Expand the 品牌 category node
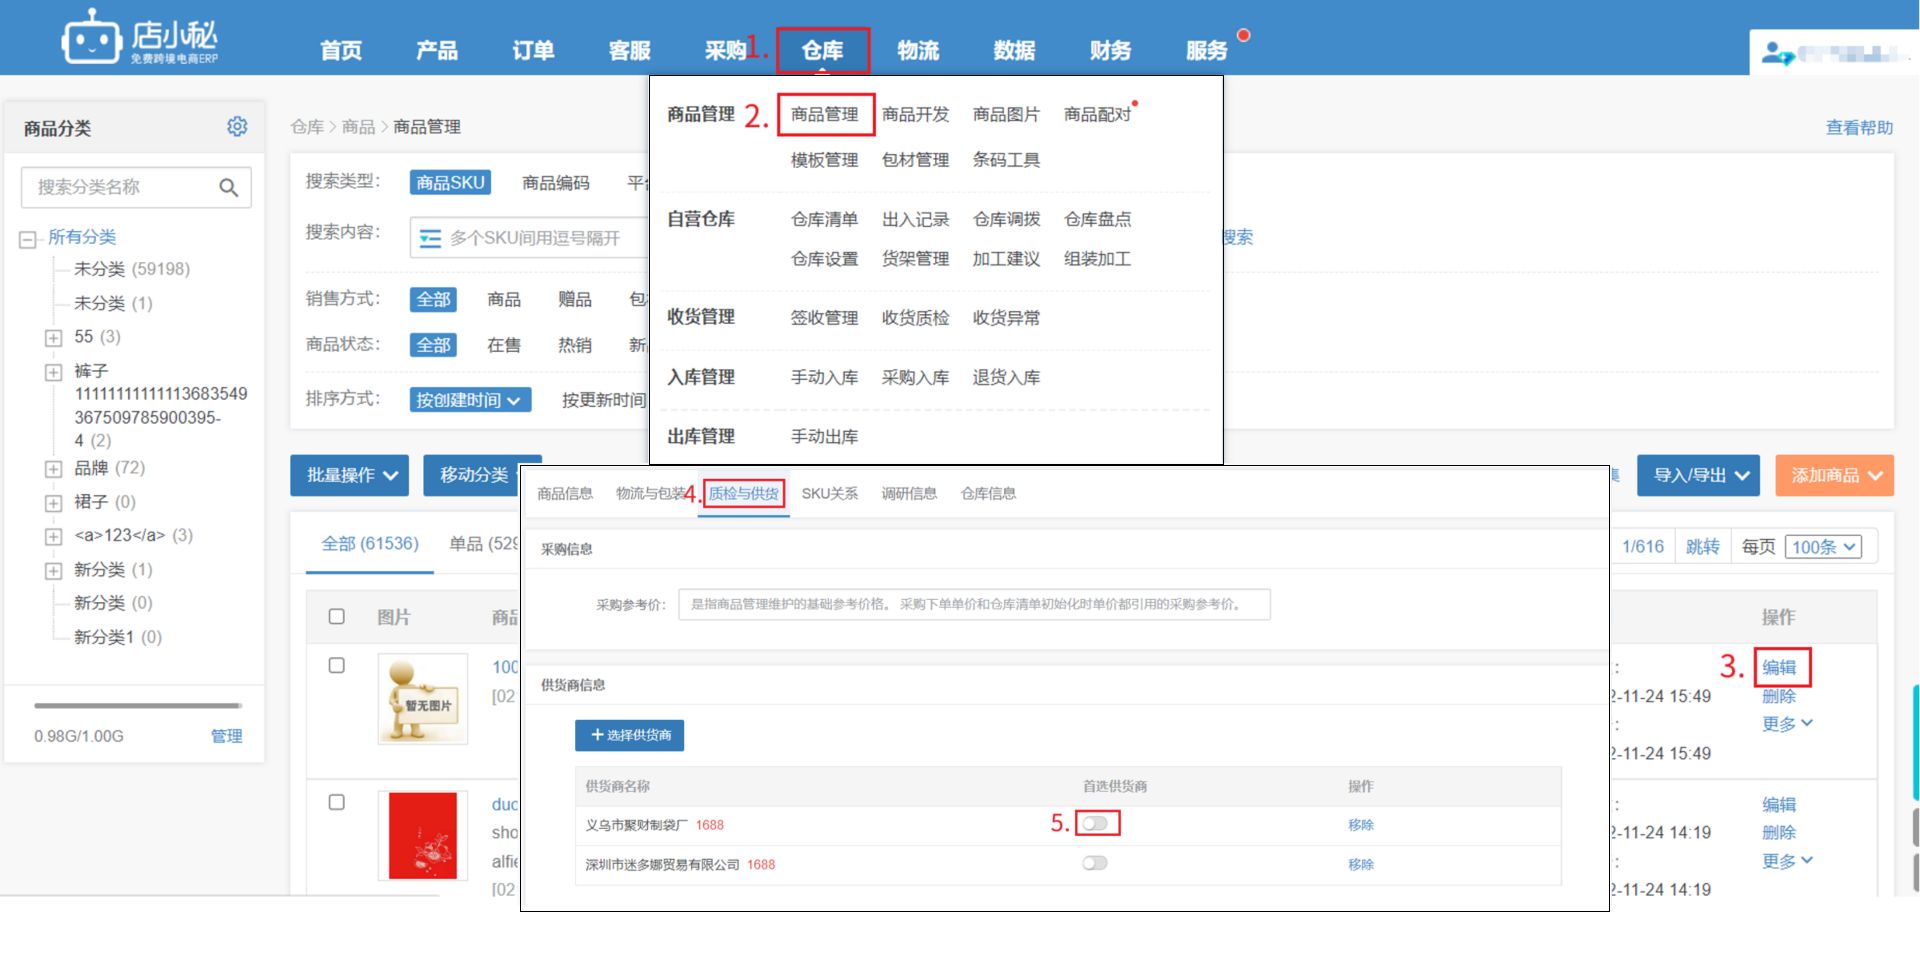Image resolution: width=1920 pixels, height=957 pixels. pos(53,469)
